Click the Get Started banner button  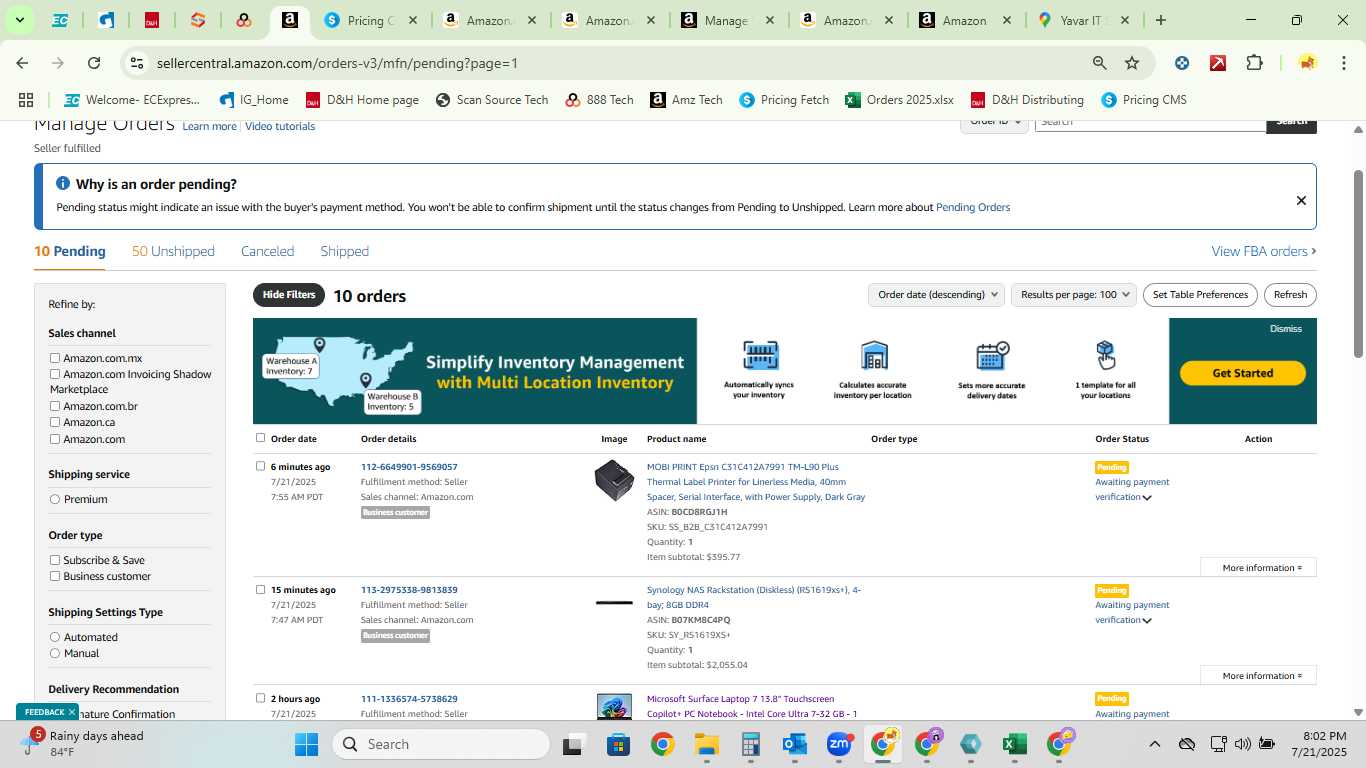tap(1243, 373)
